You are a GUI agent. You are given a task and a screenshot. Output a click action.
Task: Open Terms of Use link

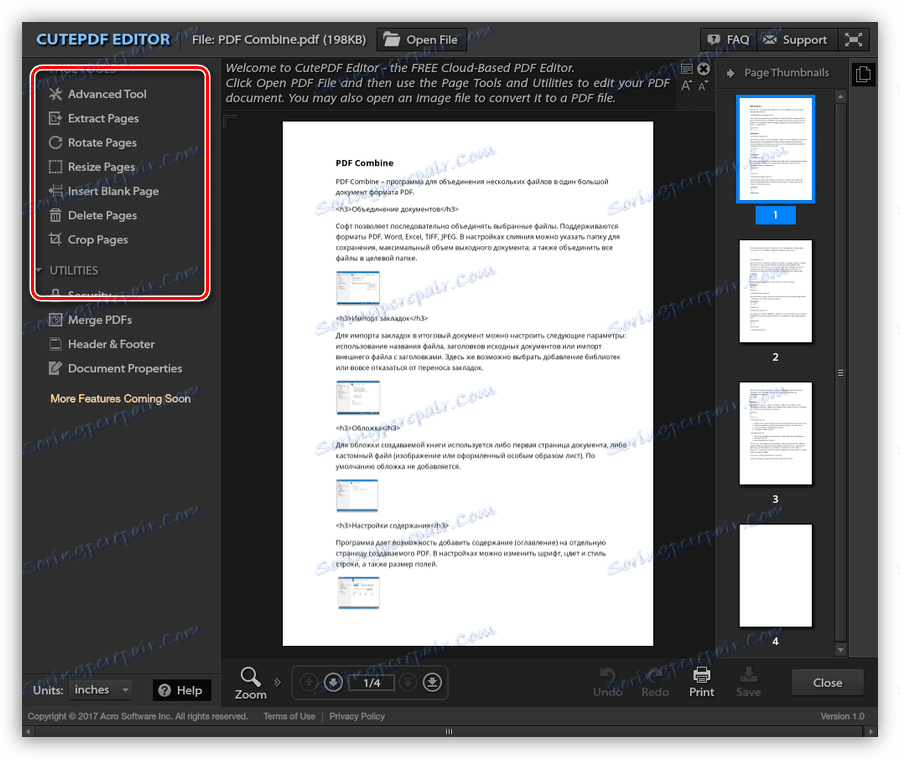tap(289, 717)
